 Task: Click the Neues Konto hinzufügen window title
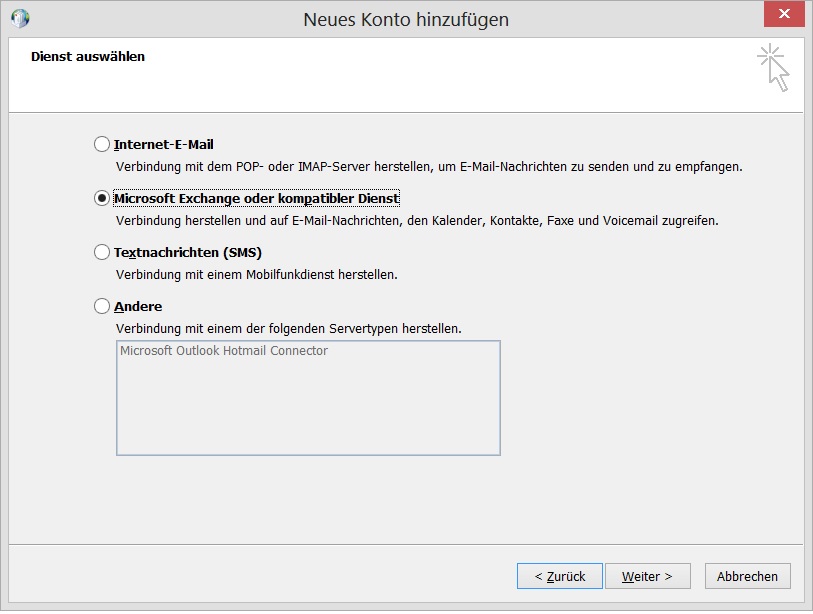[x=406, y=20]
